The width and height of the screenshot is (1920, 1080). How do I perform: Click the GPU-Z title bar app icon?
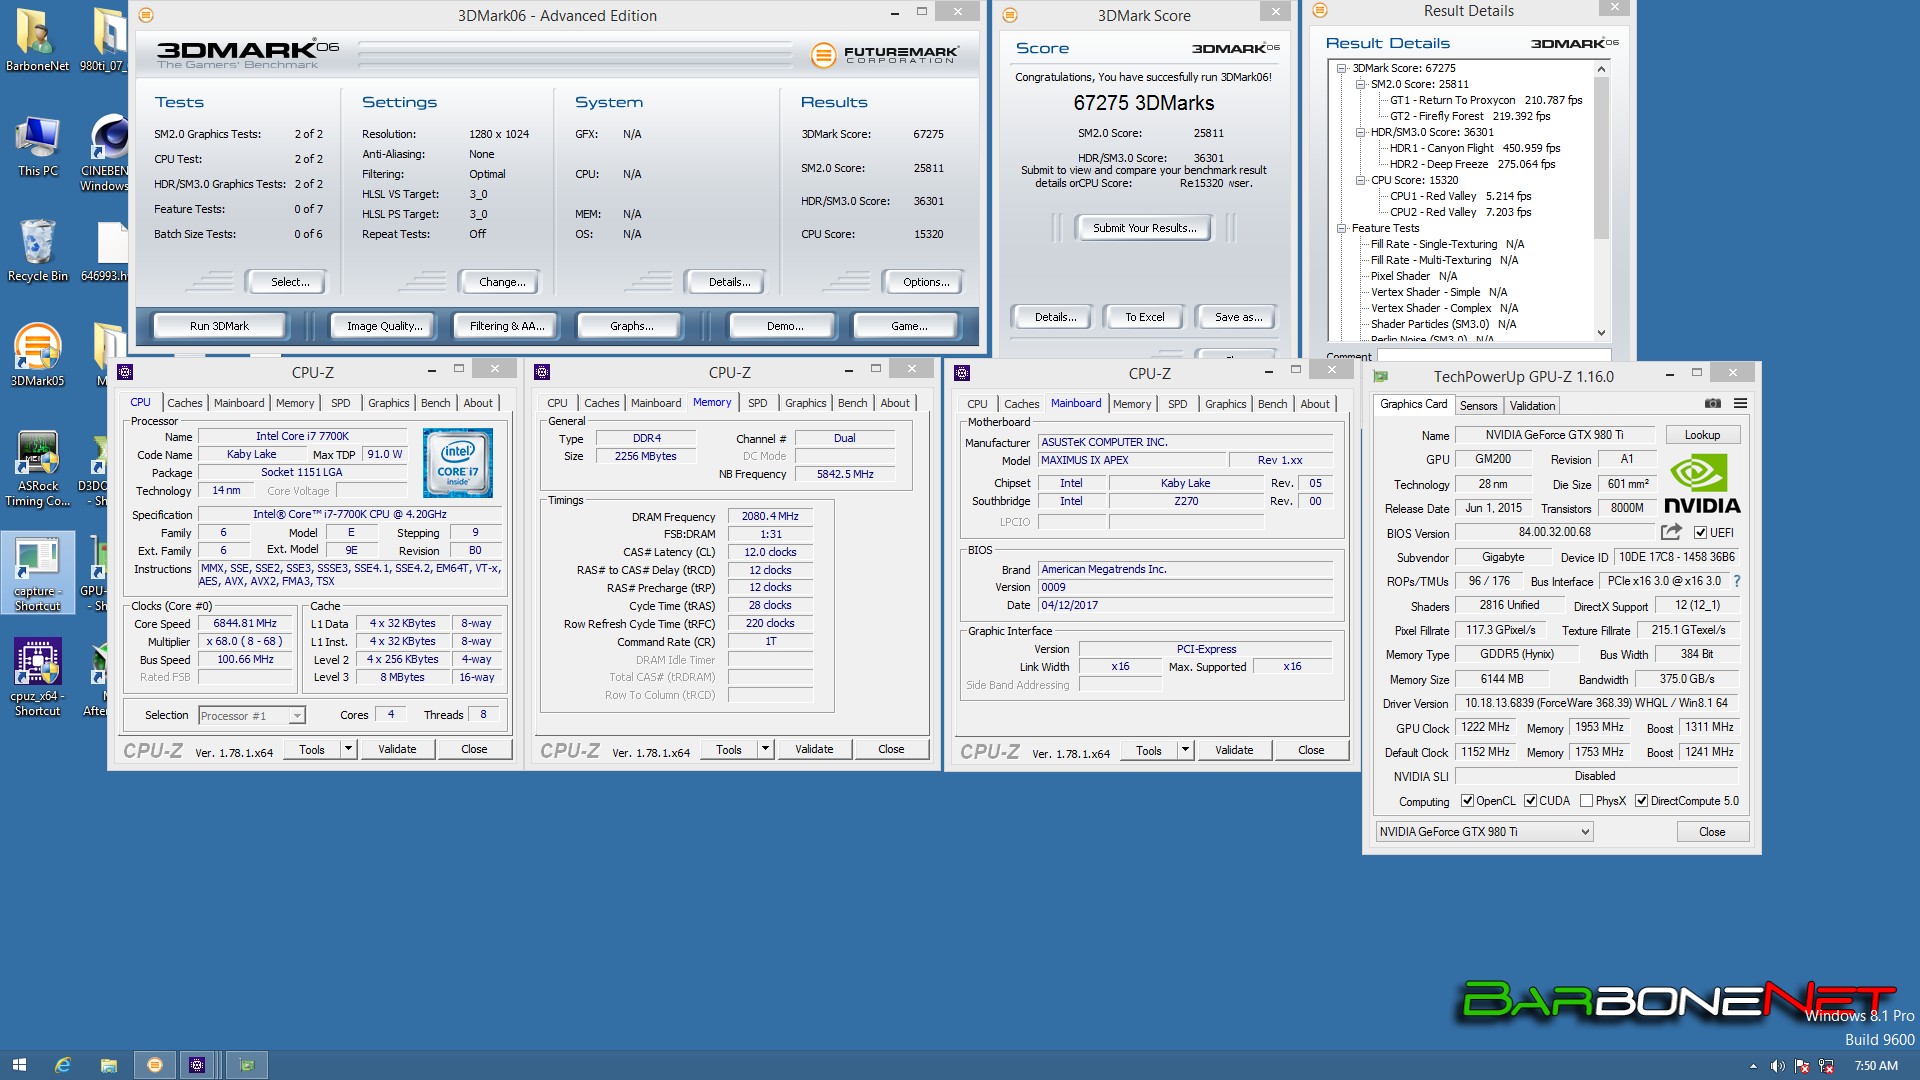(1381, 377)
